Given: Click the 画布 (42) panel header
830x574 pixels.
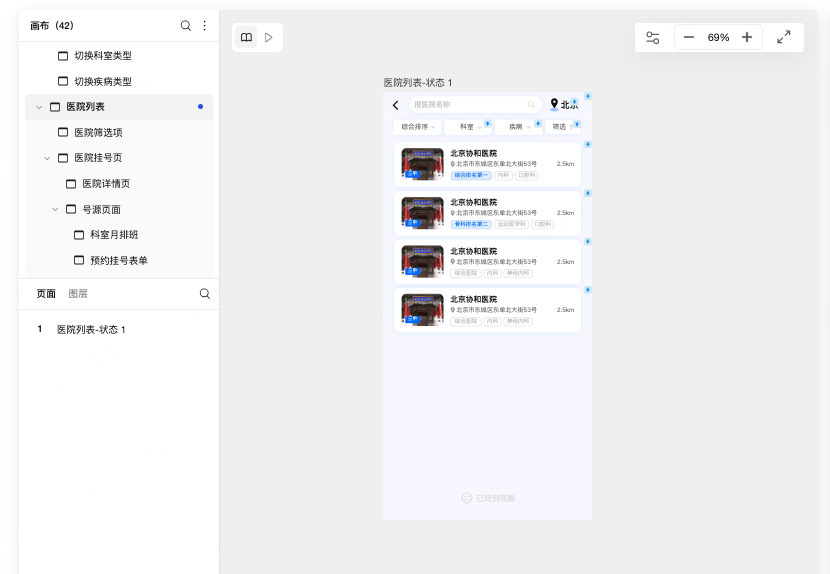Looking at the screenshot, I should point(52,25).
